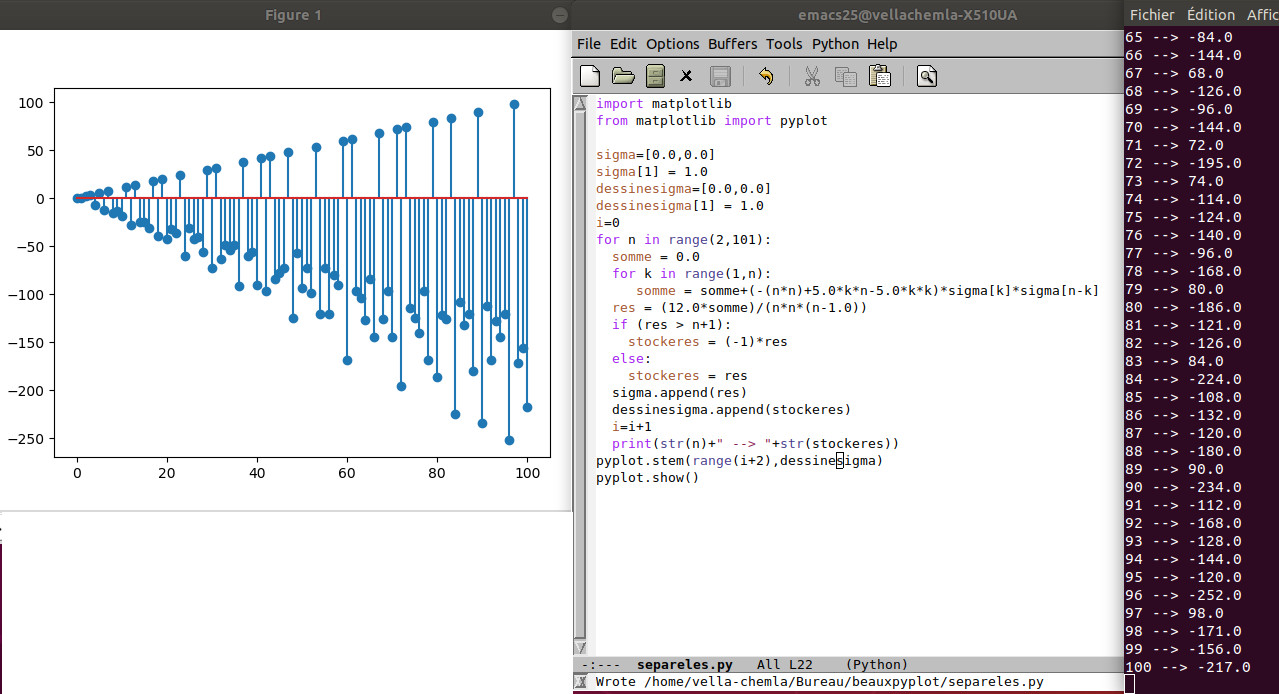Image resolution: width=1279 pixels, height=694 pixels.
Task: Open the File menu in Emacs
Action: pos(589,44)
